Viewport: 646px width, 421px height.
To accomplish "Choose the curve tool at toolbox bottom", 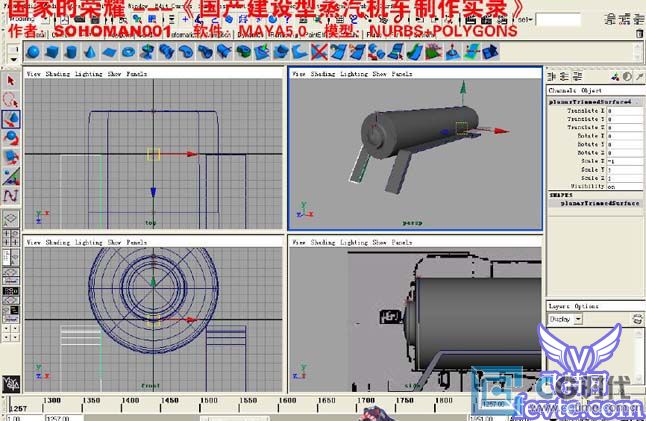I will (11, 195).
